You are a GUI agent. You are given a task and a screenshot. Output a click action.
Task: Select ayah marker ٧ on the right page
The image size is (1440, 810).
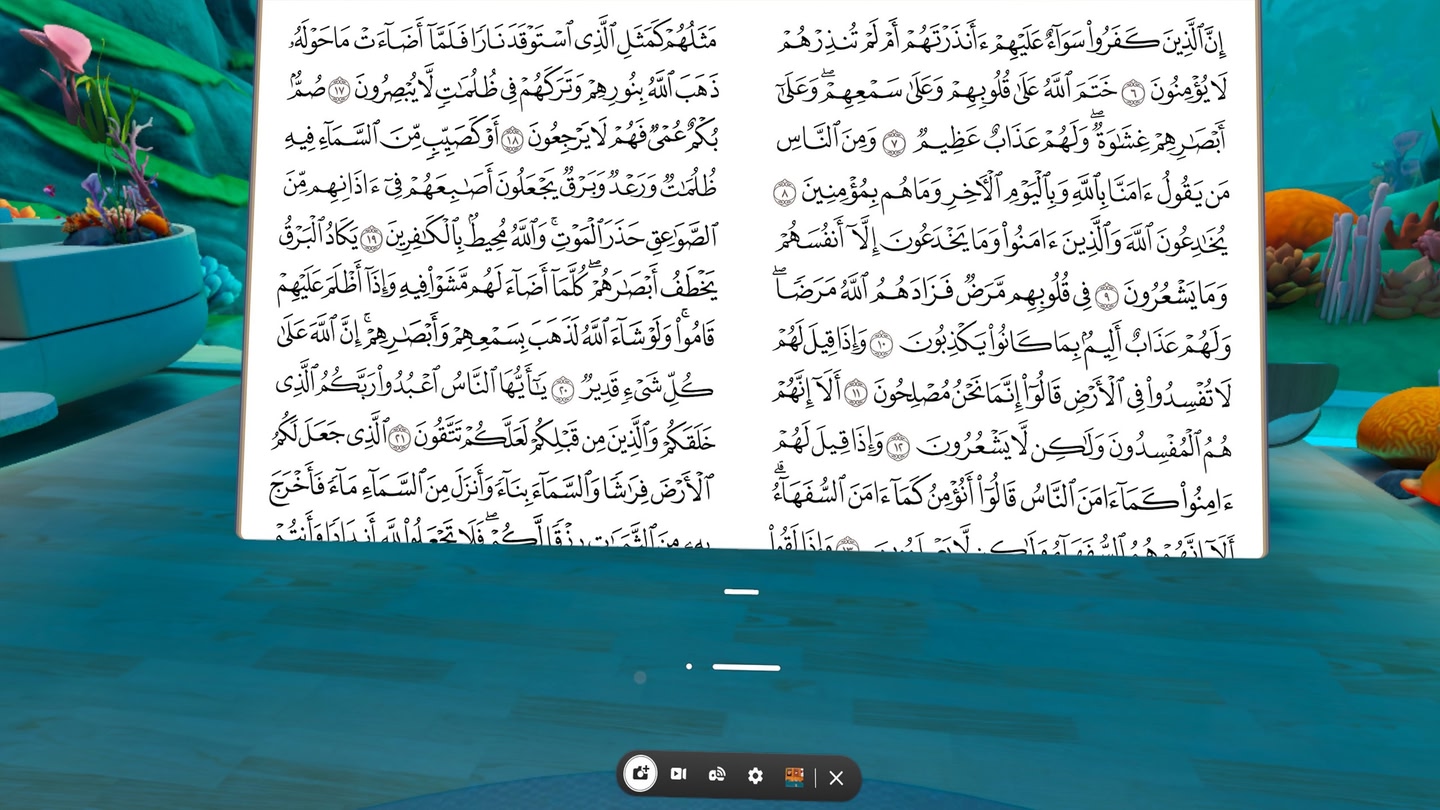coord(894,142)
